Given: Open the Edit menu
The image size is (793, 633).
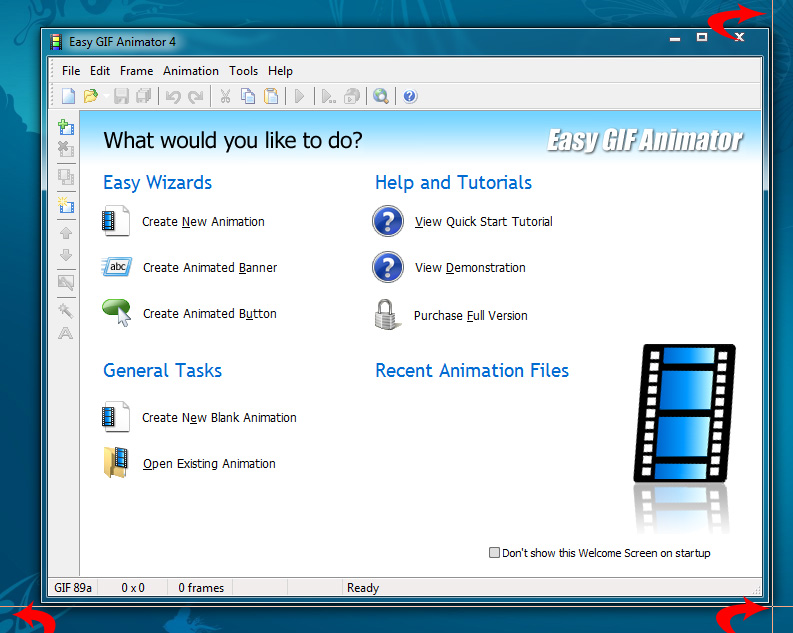Looking at the screenshot, I should click(x=100, y=71).
